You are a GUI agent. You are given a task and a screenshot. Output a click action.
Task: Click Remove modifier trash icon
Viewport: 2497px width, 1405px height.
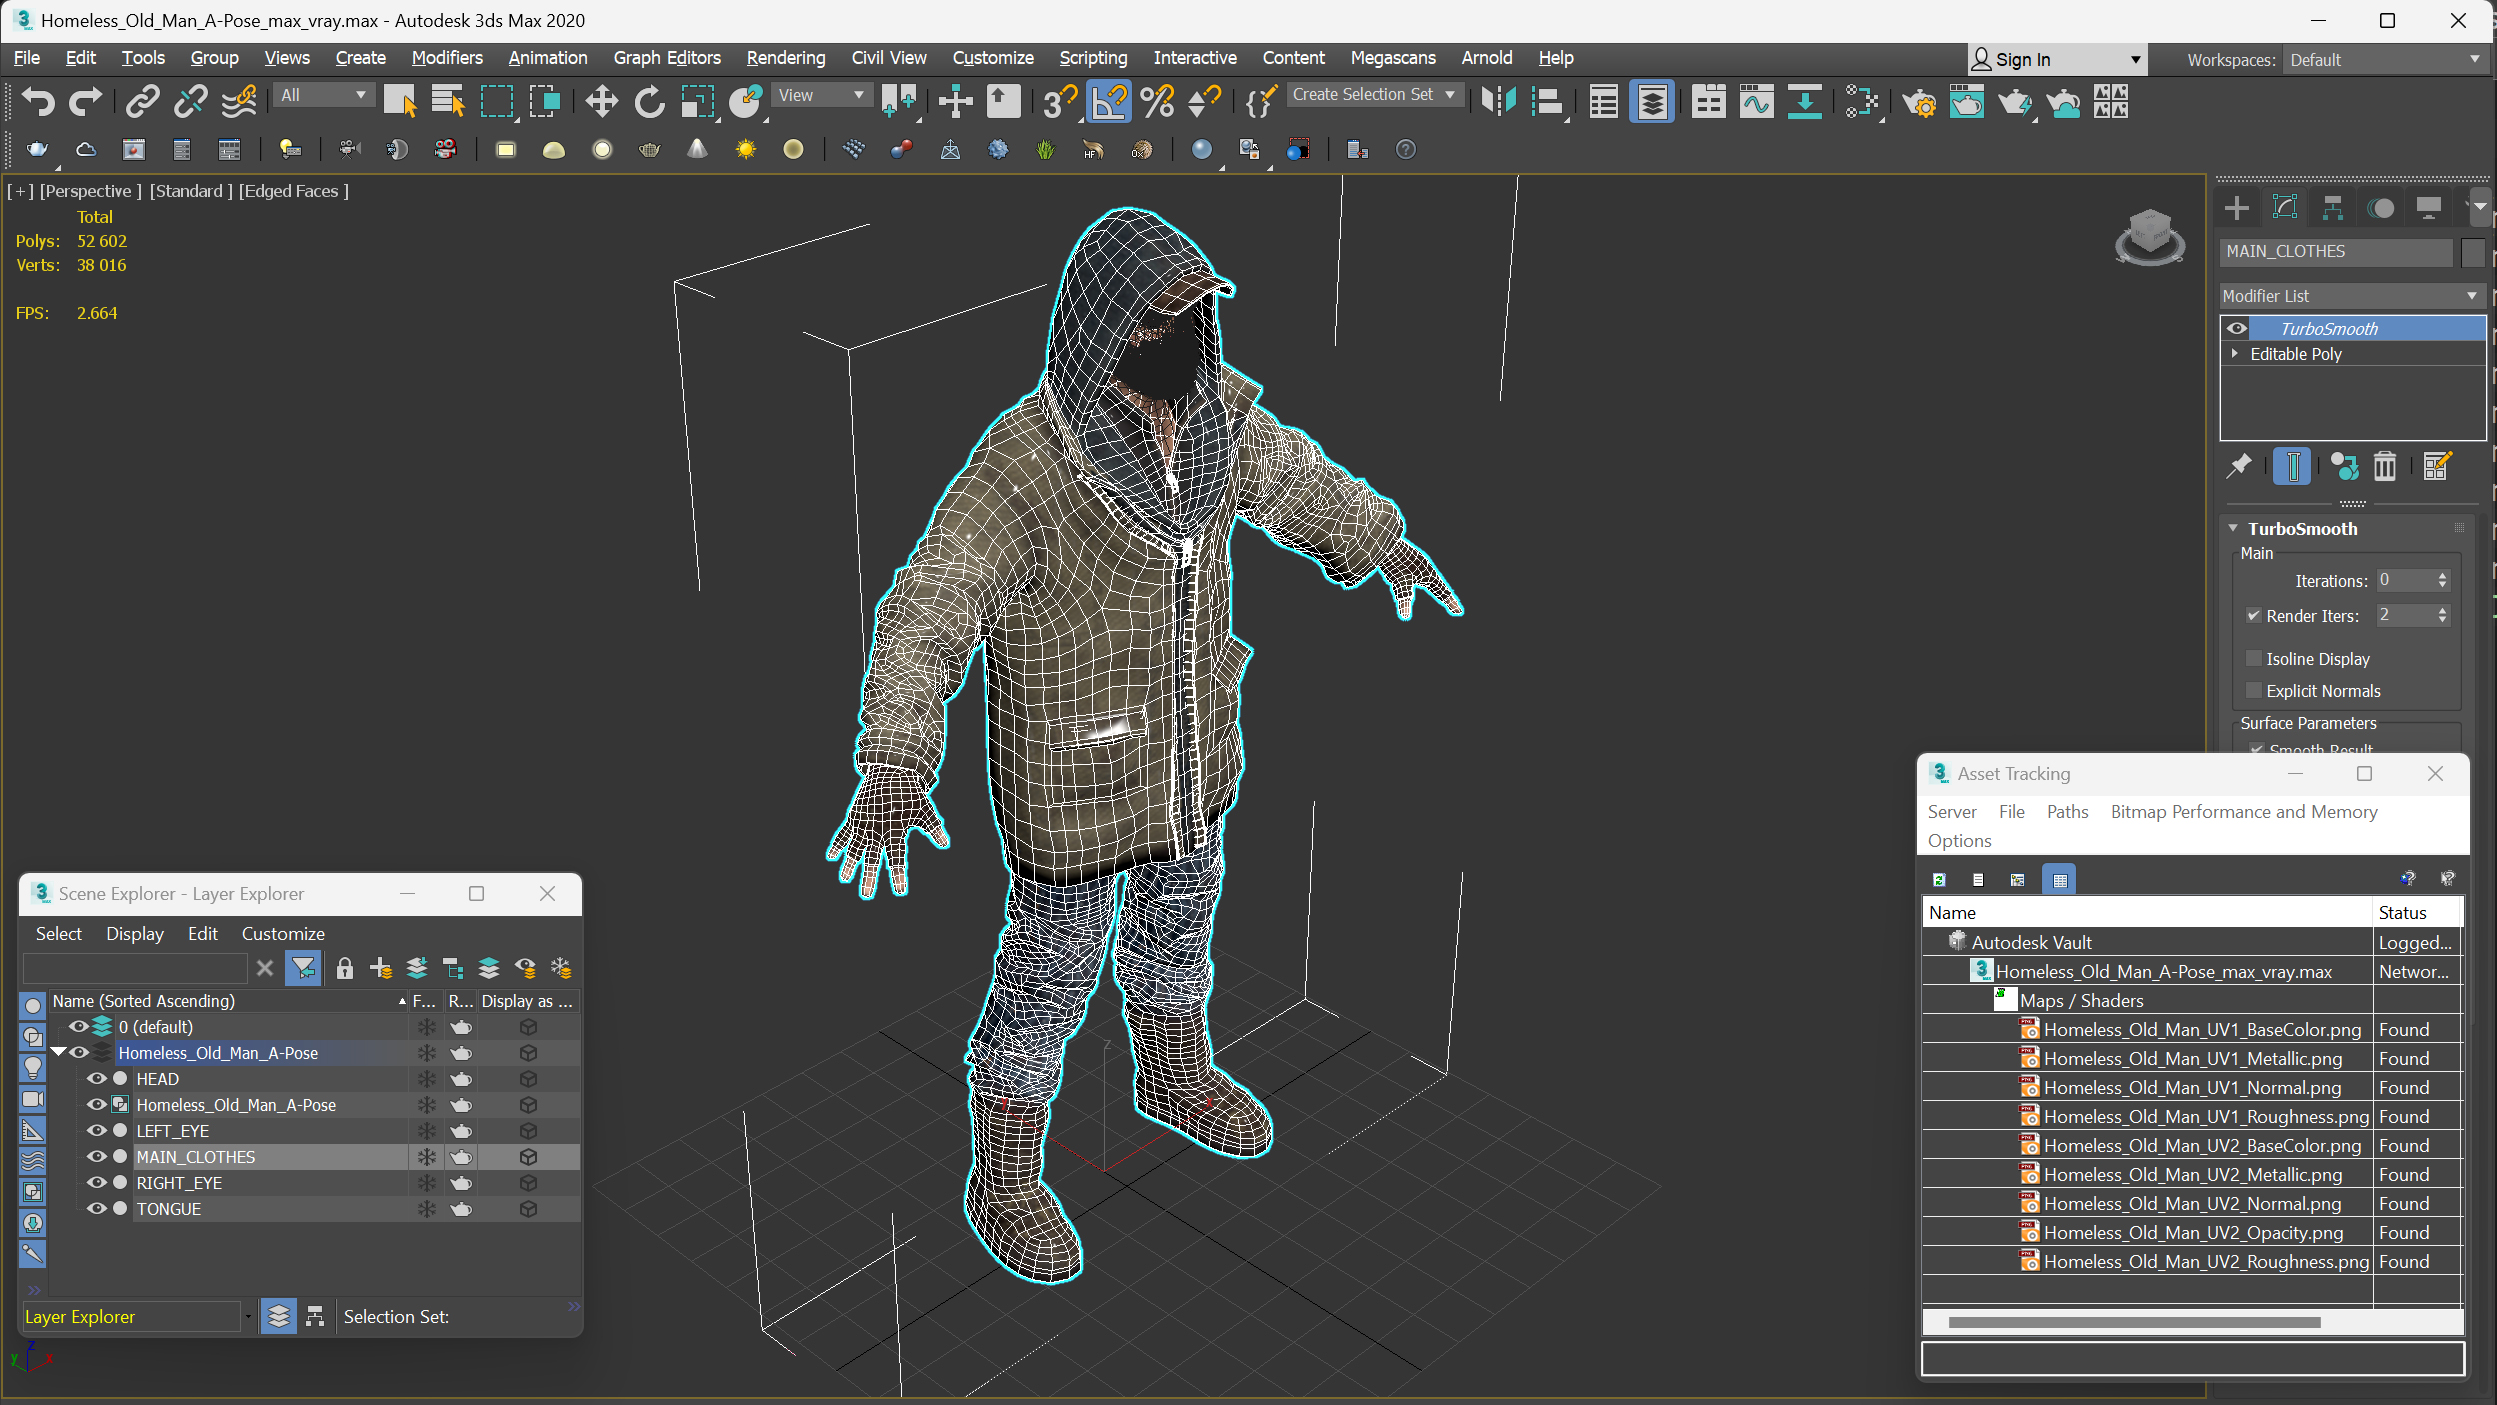[x=2385, y=466]
